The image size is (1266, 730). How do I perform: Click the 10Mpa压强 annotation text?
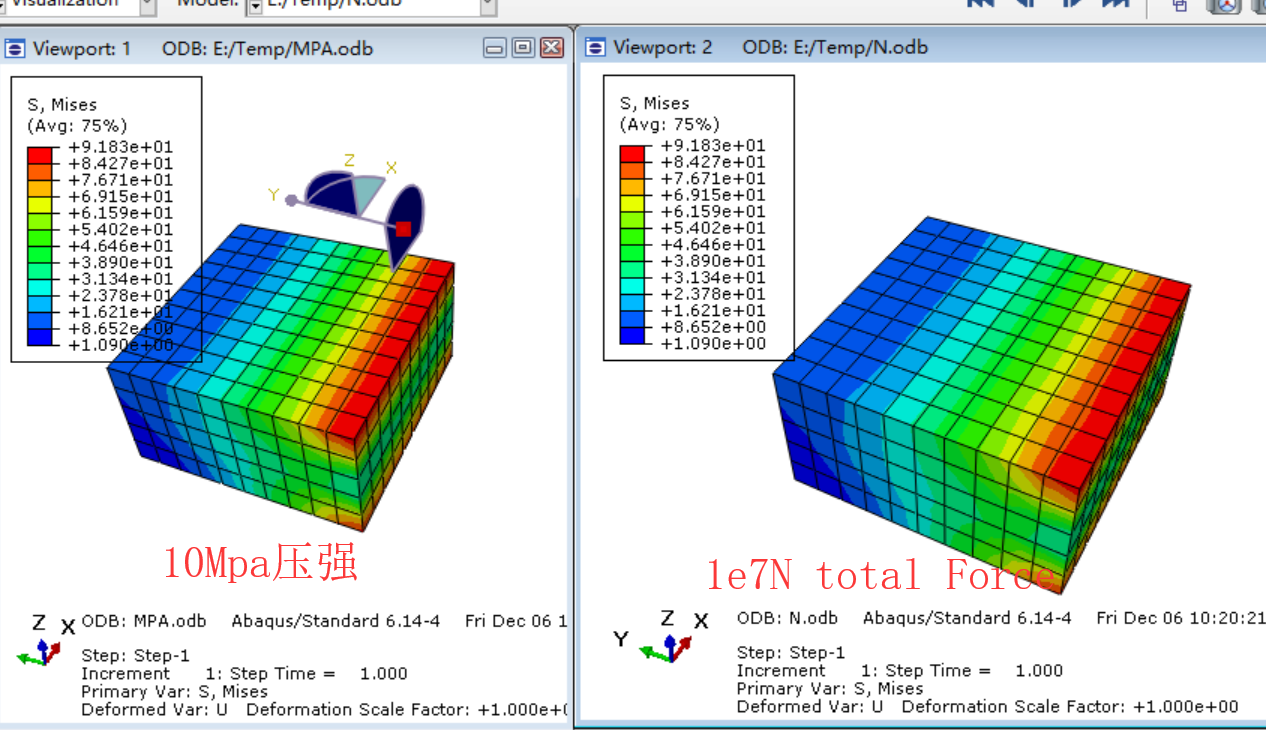pos(262,563)
